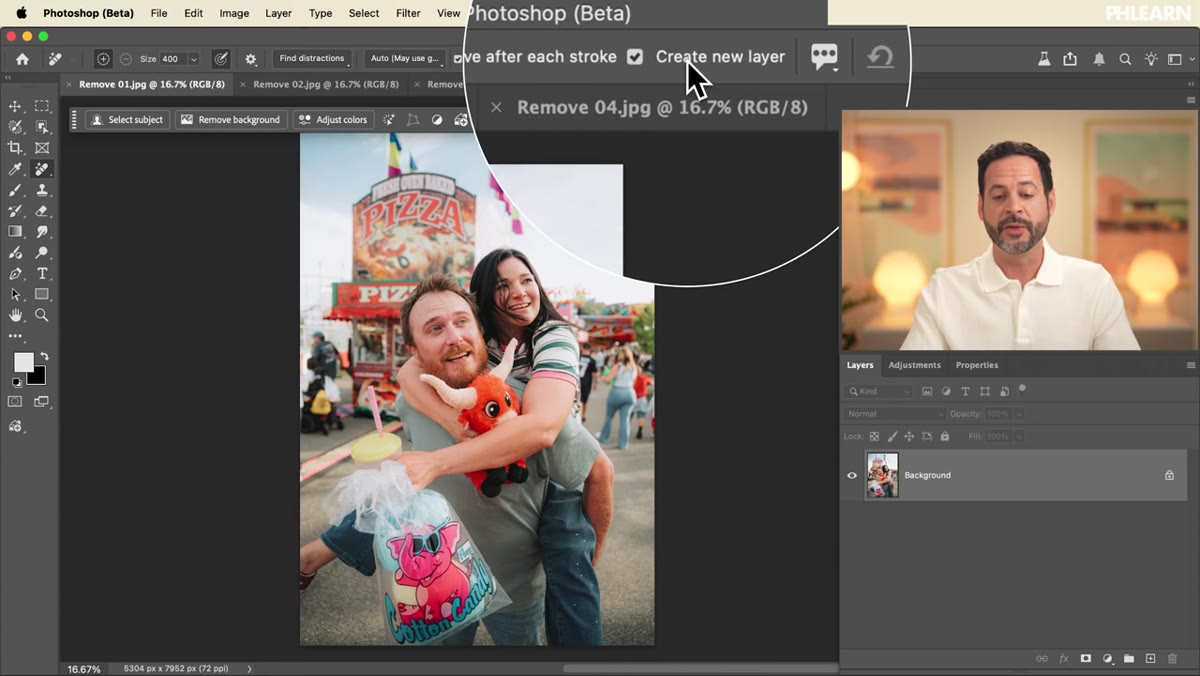Enable subtract-from-stroke minus mode
Viewport: 1200px width, 676px height.
point(126,59)
